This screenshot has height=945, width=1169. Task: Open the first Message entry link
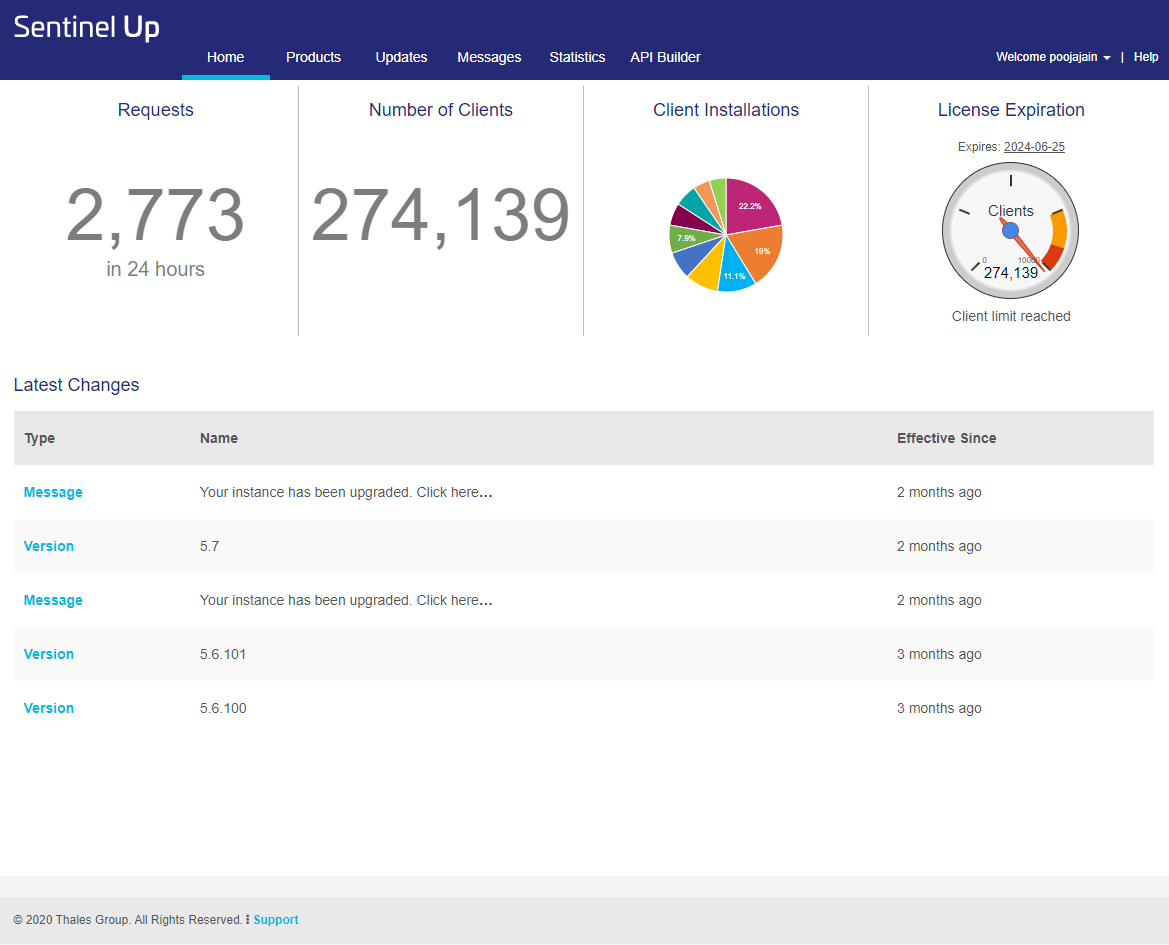point(53,493)
